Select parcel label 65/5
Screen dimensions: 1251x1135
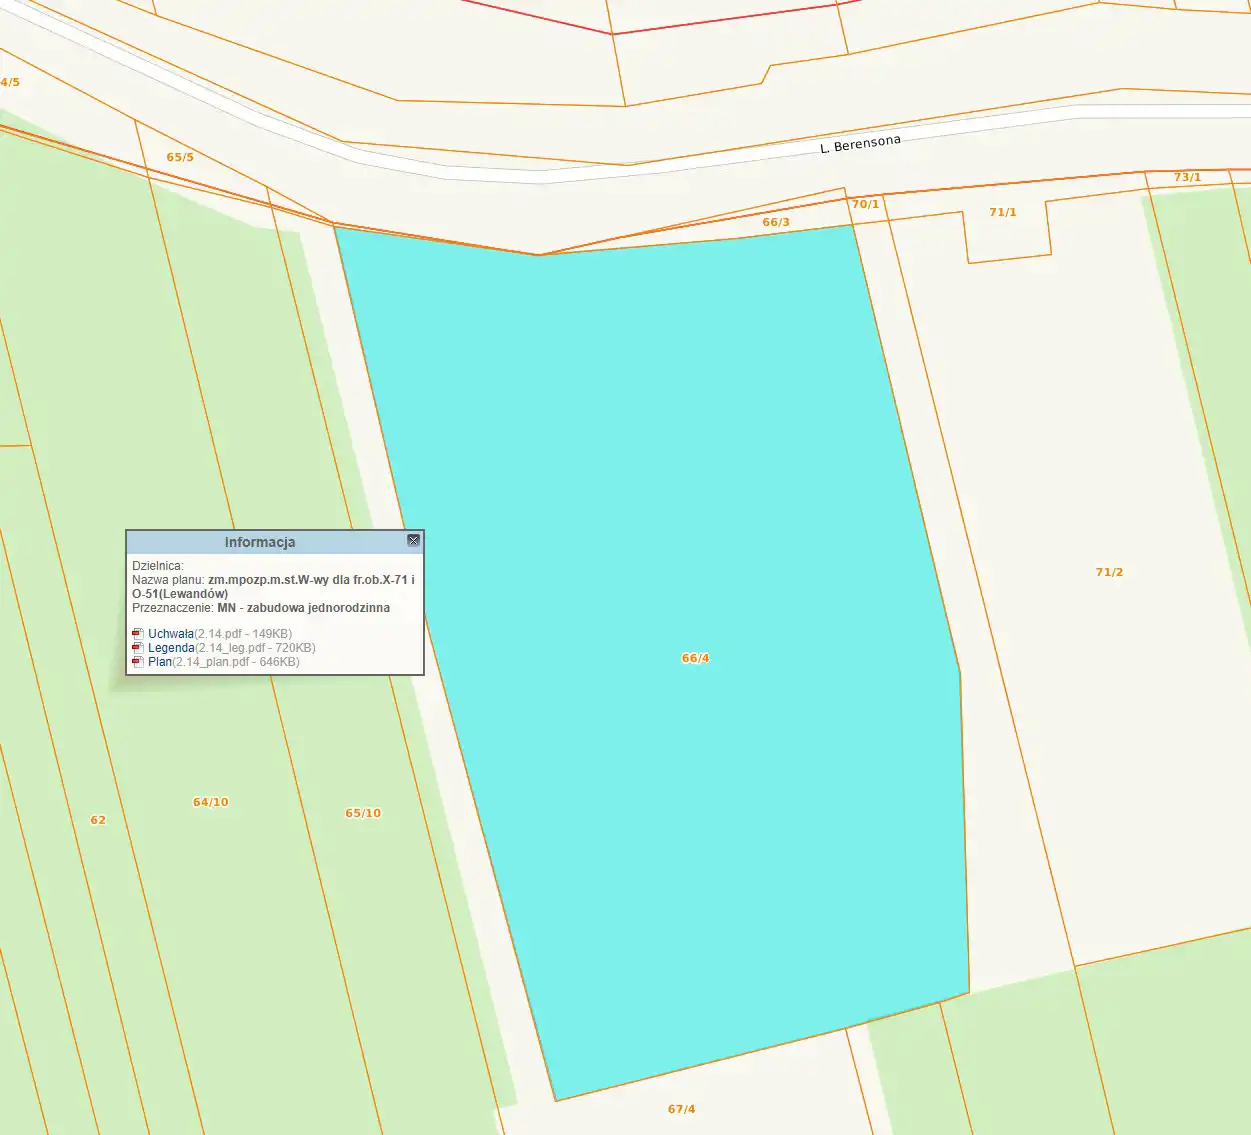180,157
